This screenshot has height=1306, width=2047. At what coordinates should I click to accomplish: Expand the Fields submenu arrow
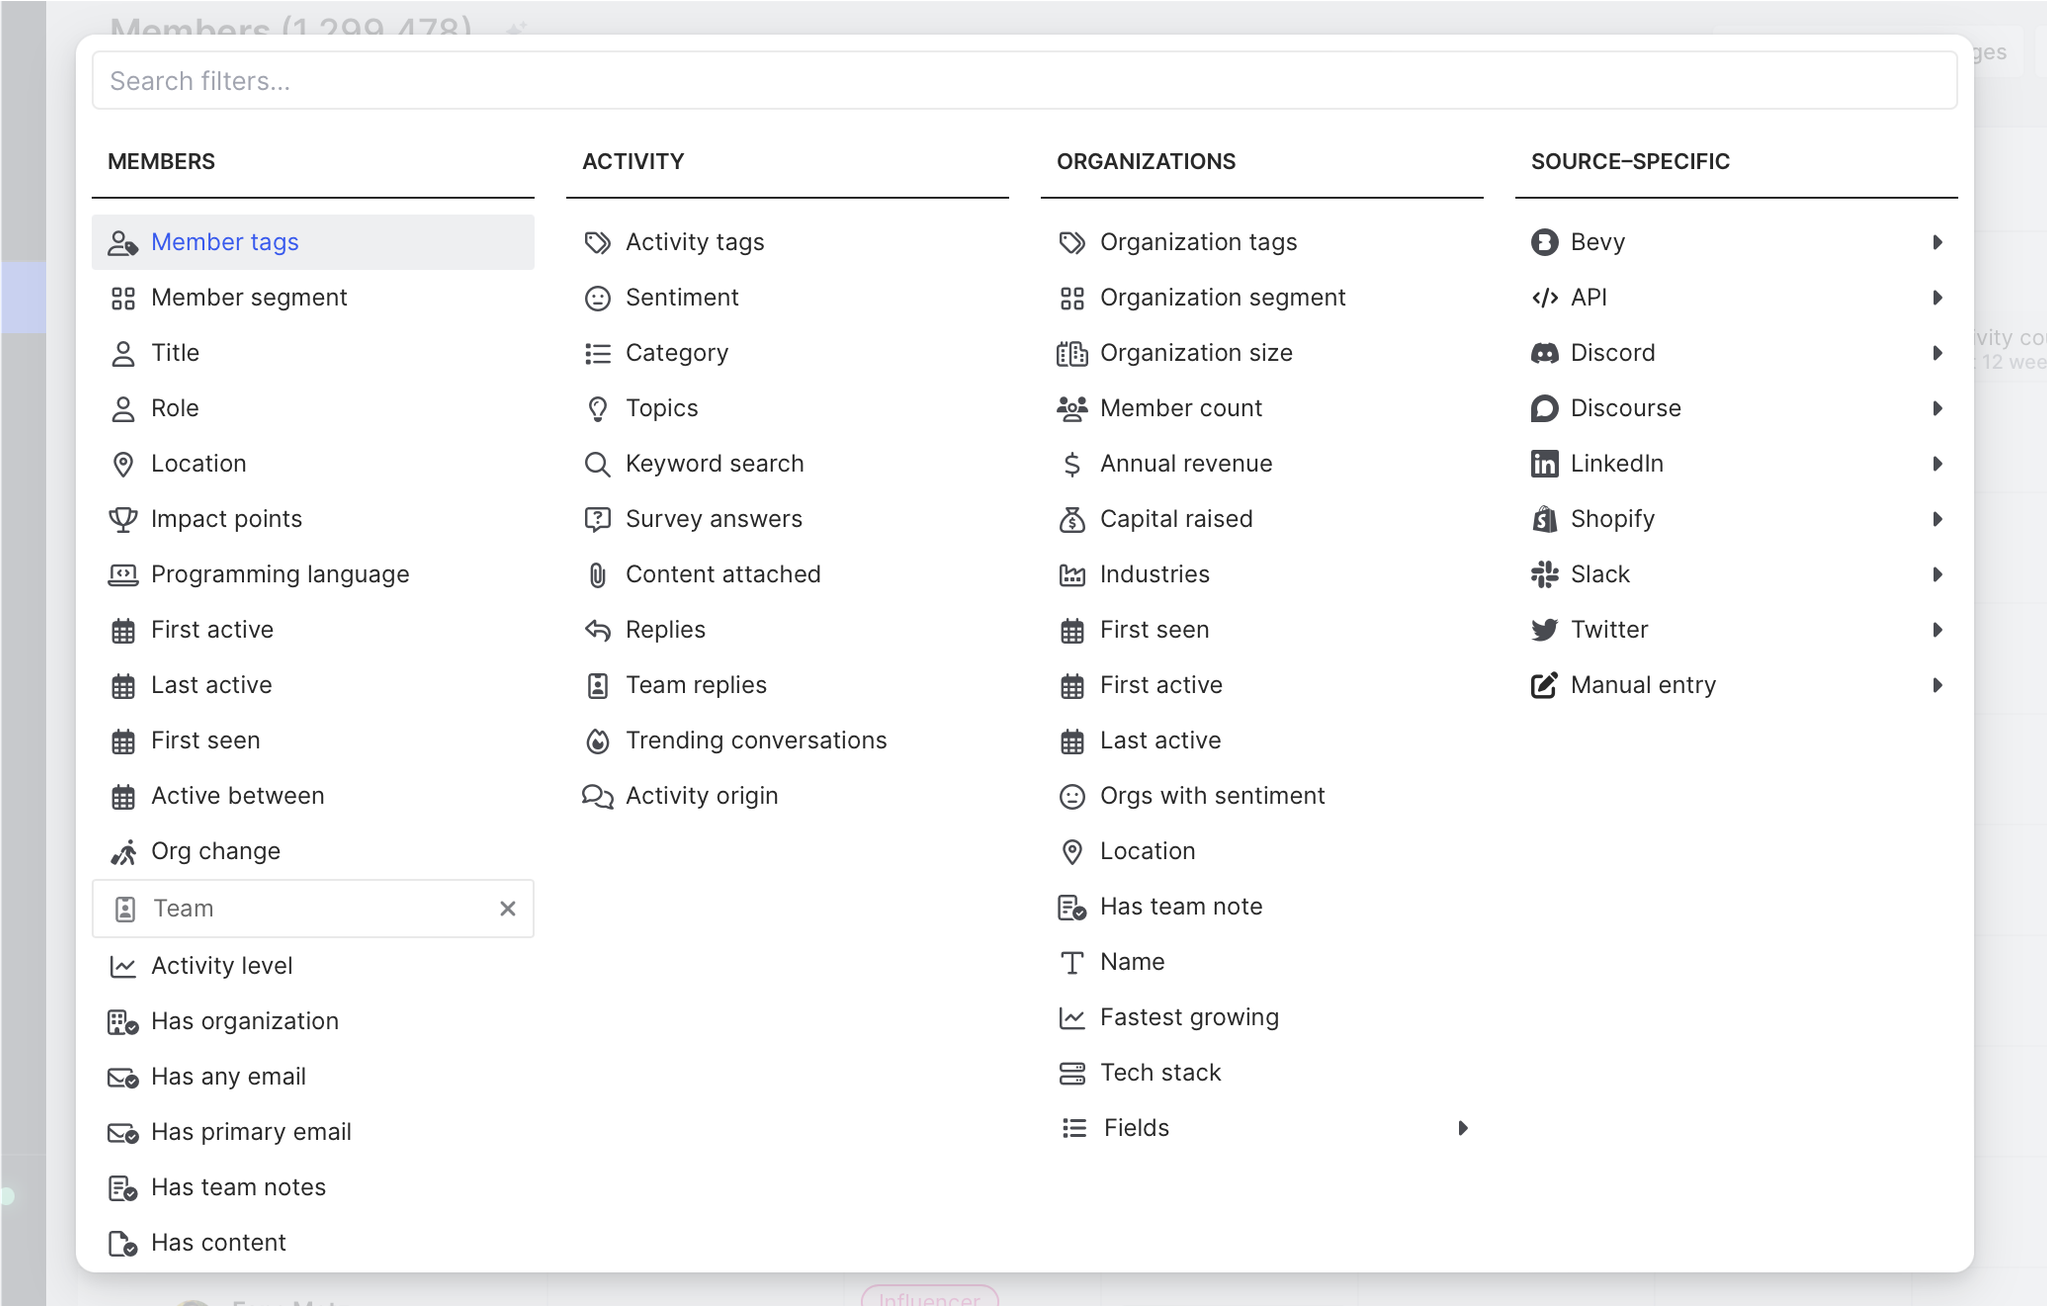1462,1128
